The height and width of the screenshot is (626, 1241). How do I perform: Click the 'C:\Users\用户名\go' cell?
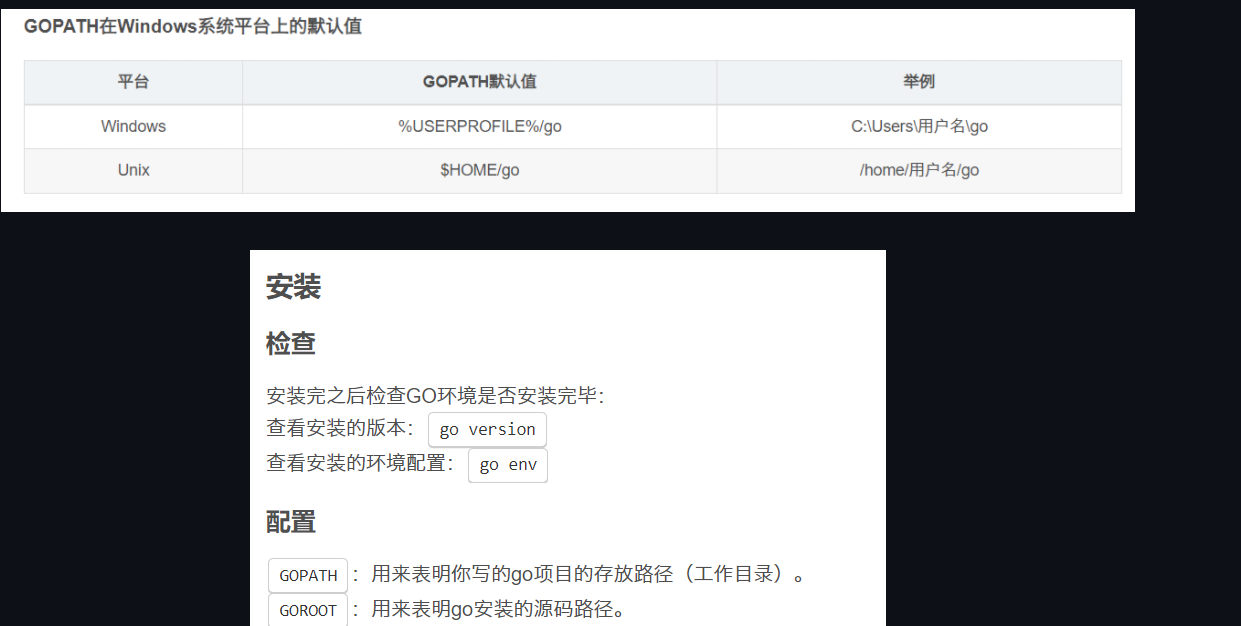(919, 126)
